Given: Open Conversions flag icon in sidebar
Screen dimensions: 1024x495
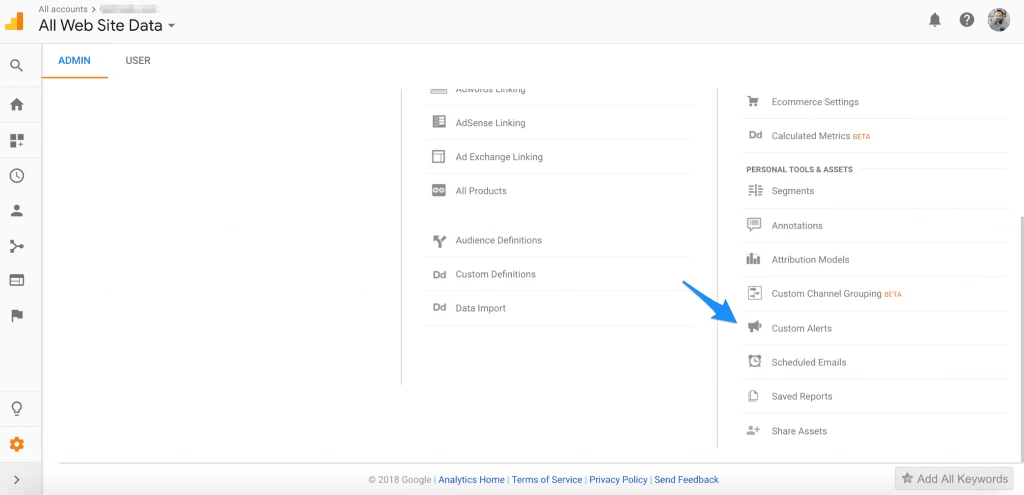Looking at the screenshot, I should [16, 315].
